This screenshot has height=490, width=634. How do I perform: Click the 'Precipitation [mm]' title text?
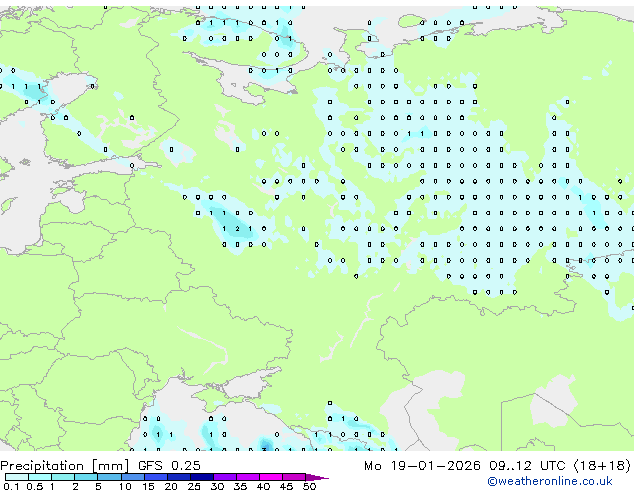pyautogui.click(x=65, y=466)
